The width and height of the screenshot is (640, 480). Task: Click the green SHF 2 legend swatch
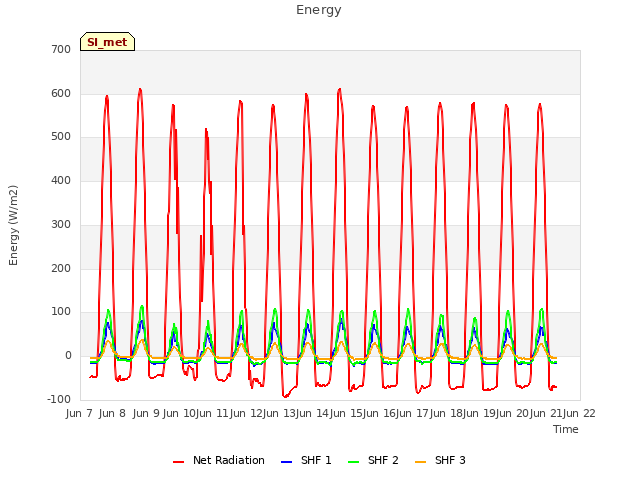(353, 462)
